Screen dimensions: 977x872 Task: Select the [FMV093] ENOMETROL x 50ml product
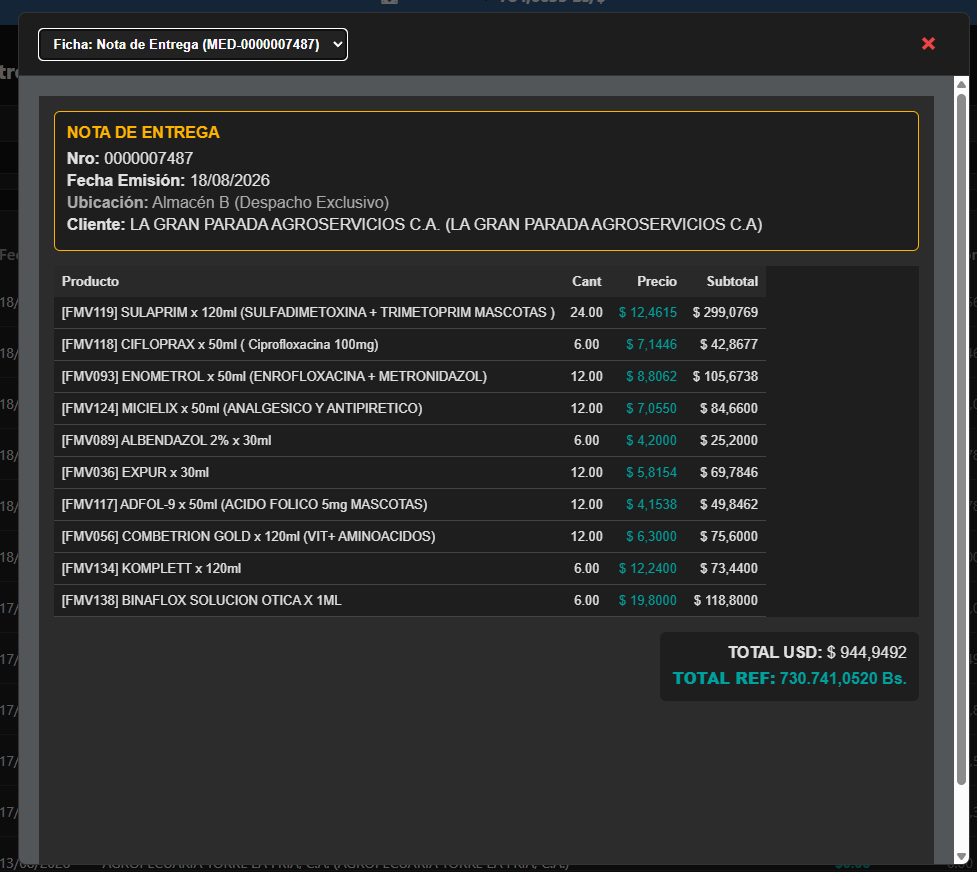click(274, 376)
